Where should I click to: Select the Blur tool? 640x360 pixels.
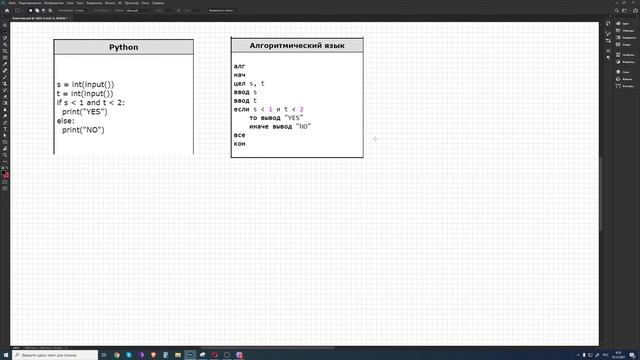tap(5, 109)
